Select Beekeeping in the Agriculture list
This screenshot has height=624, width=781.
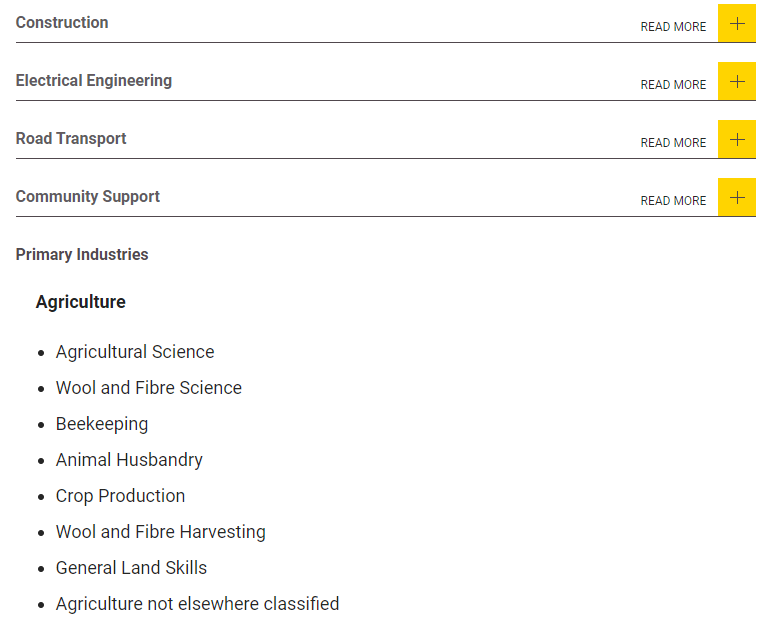click(102, 424)
